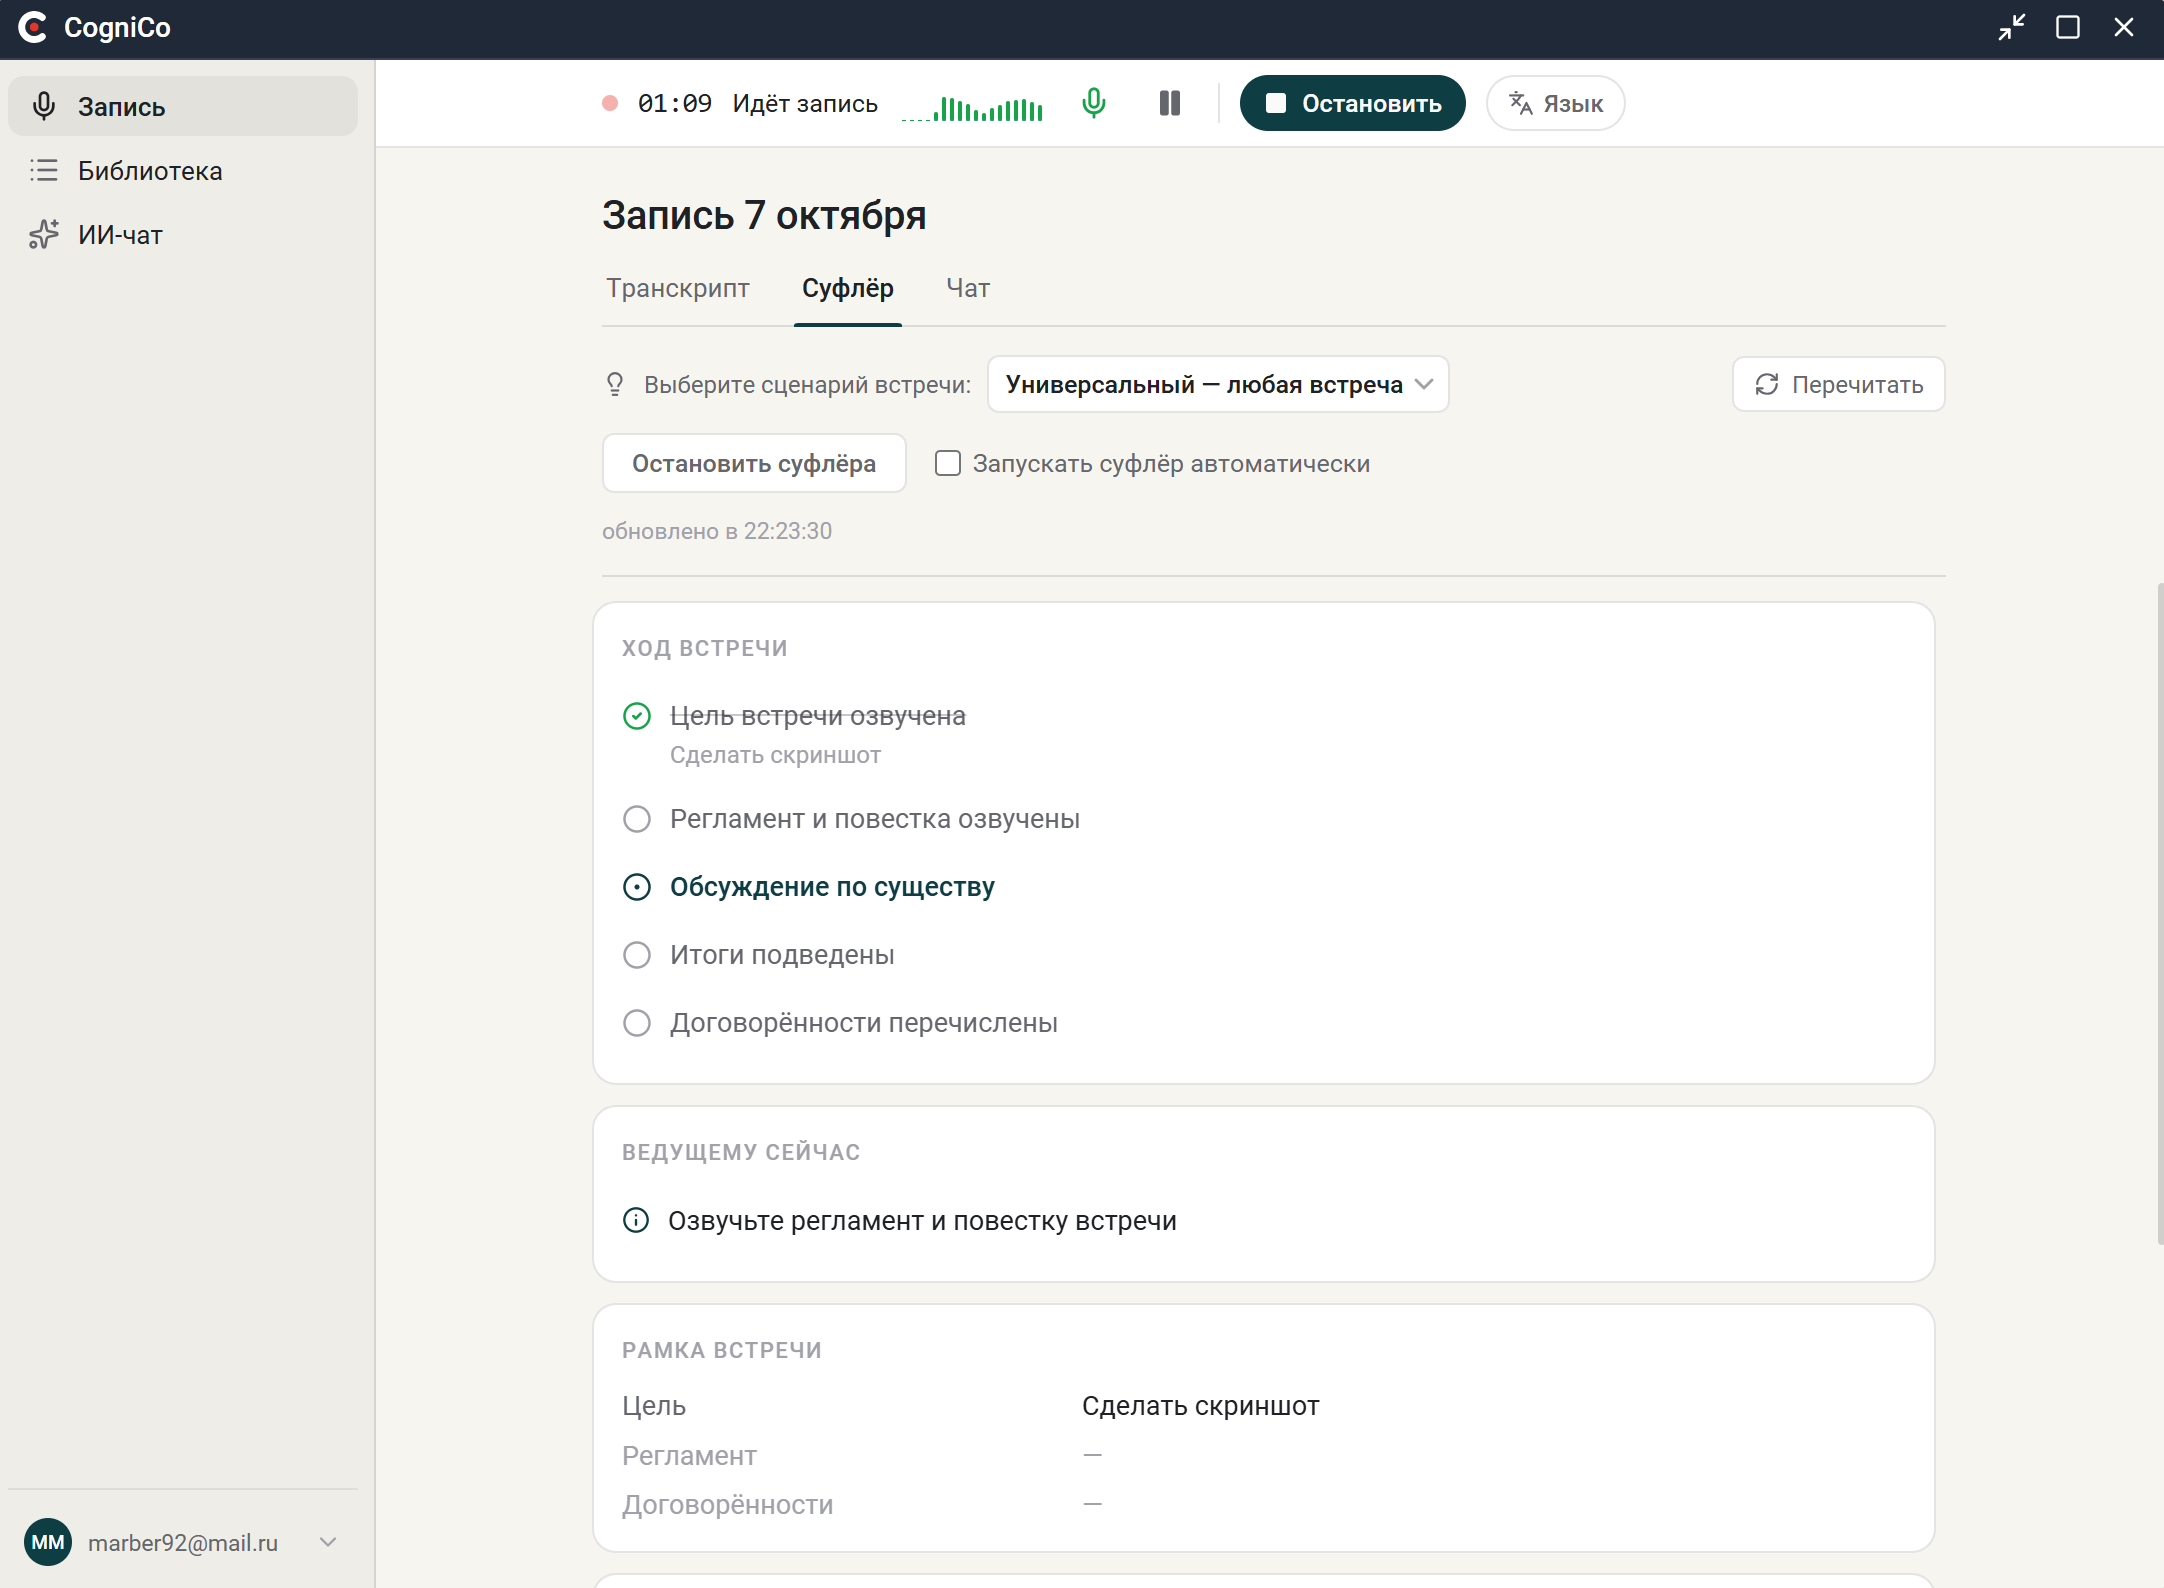The height and width of the screenshot is (1588, 2164).
Task: Click the Перечитать refresh button
Action: pos(1839,384)
